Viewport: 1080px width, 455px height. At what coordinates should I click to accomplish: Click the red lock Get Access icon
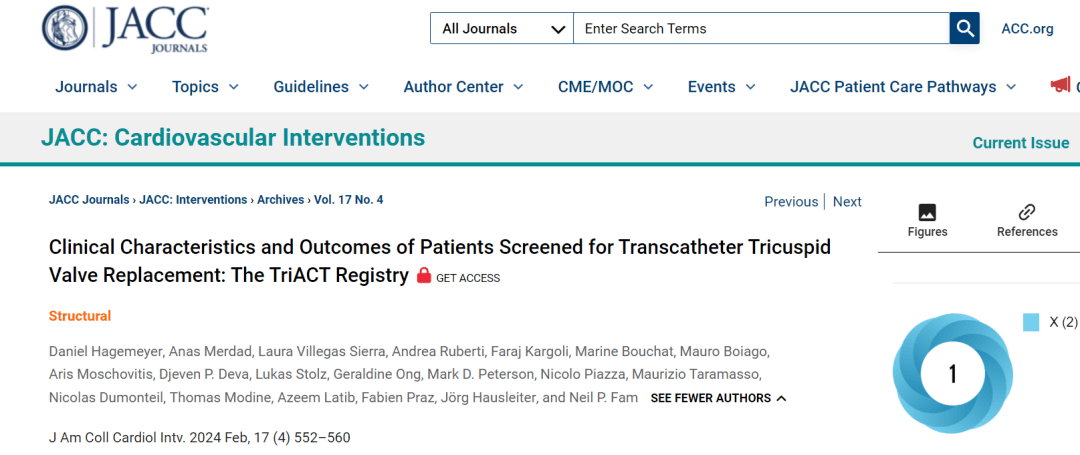click(424, 276)
